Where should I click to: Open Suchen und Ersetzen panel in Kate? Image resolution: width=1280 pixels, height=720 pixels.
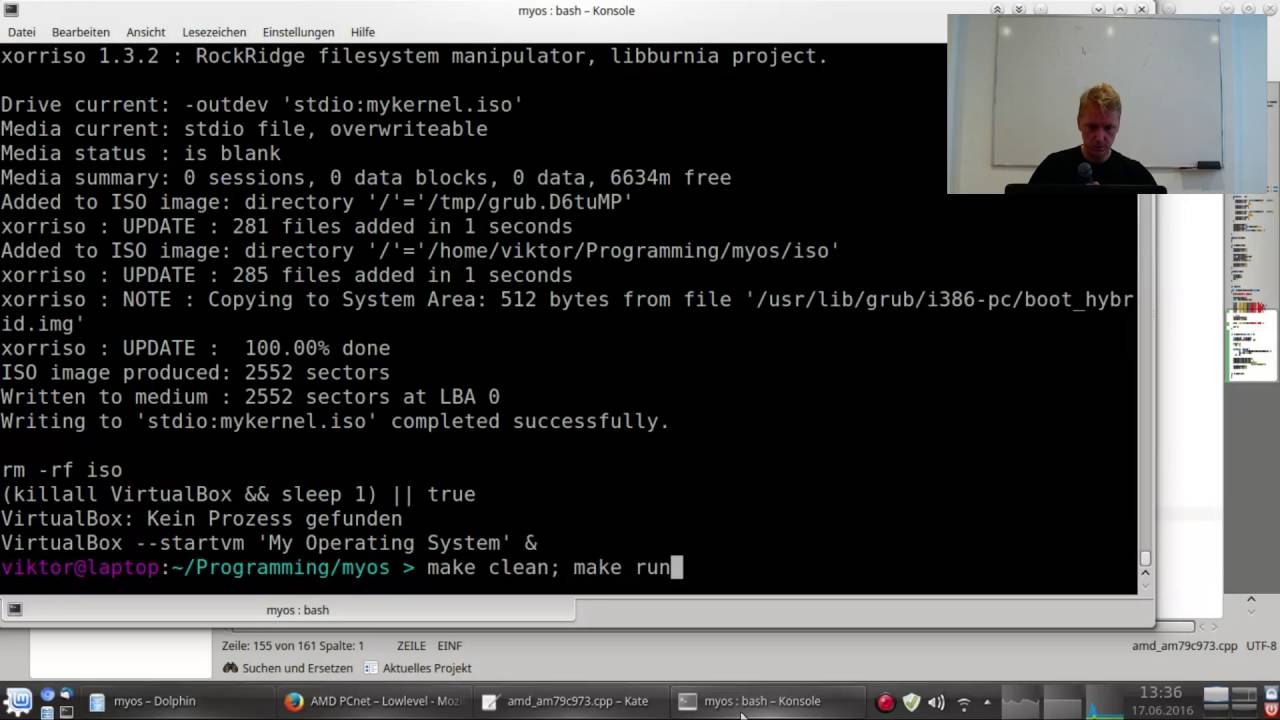point(288,668)
